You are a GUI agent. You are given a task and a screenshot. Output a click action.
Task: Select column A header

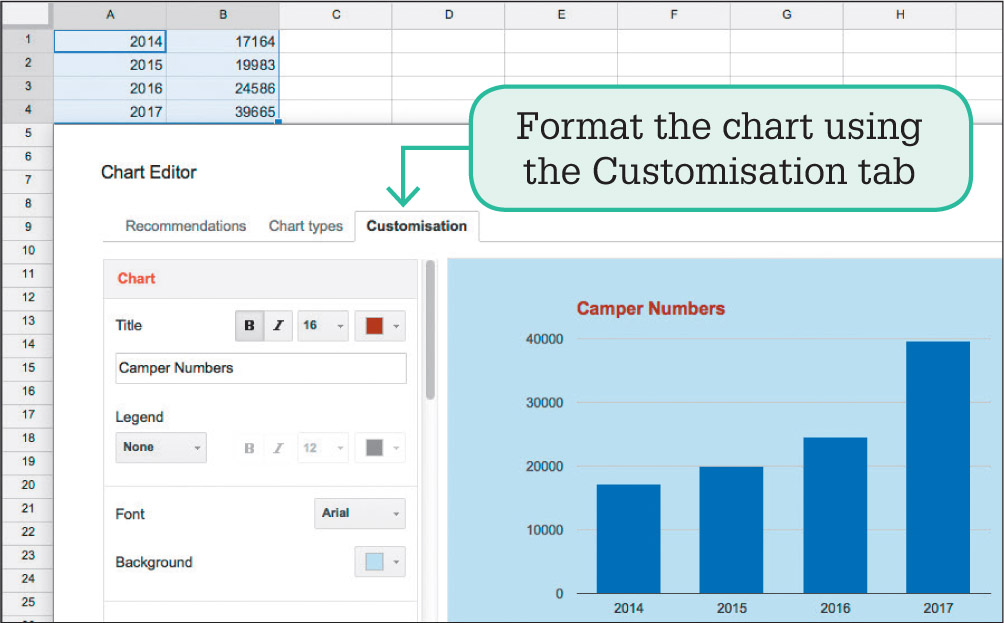[x=110, y=15]
